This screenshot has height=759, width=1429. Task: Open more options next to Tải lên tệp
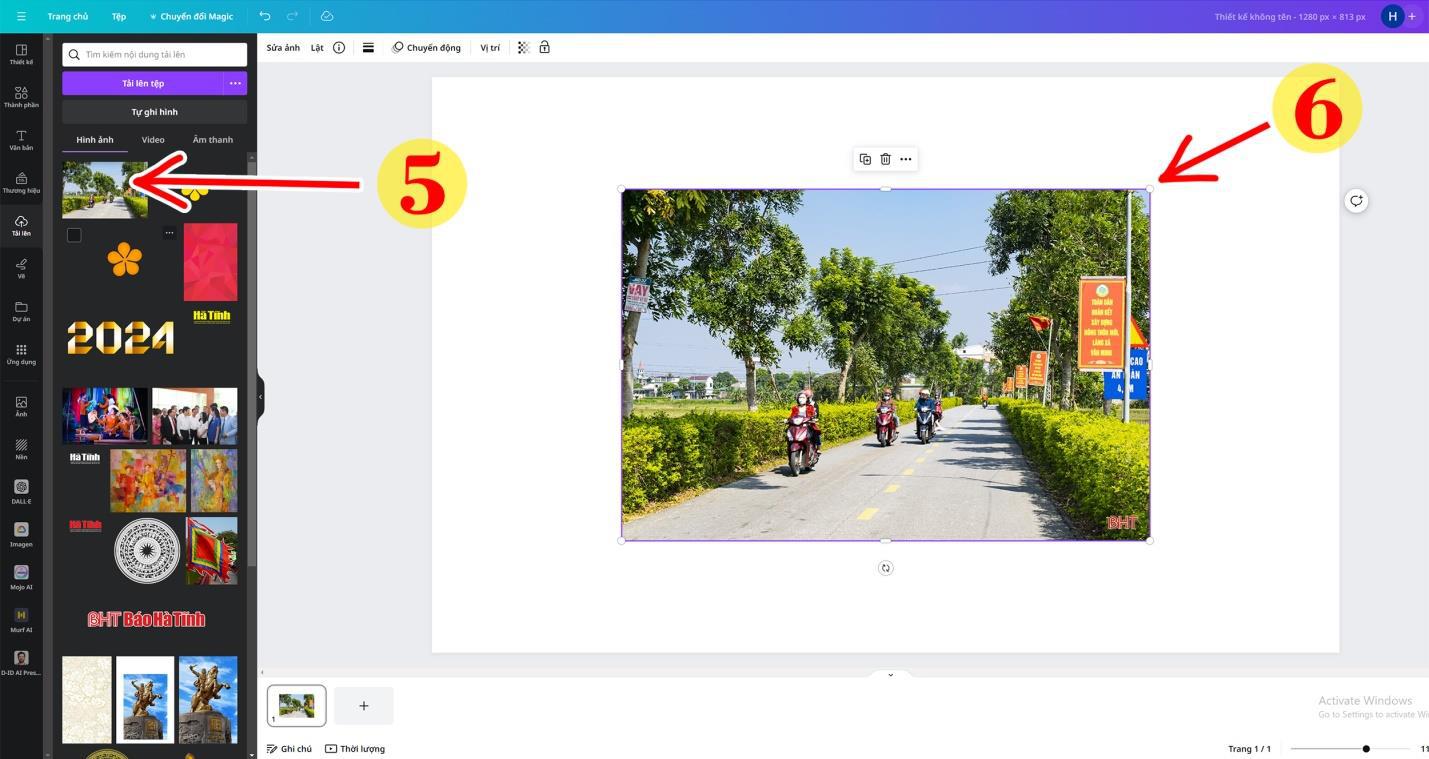(x=235, y=83)
